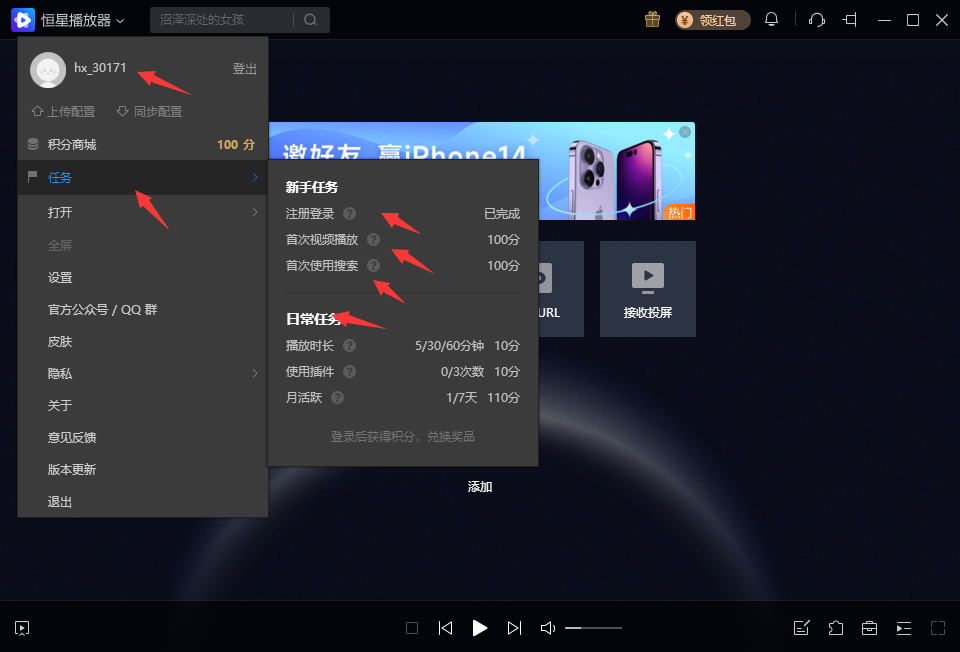Click the volume slider bar
The image size is (960, 652).
(x=593, y=628)
